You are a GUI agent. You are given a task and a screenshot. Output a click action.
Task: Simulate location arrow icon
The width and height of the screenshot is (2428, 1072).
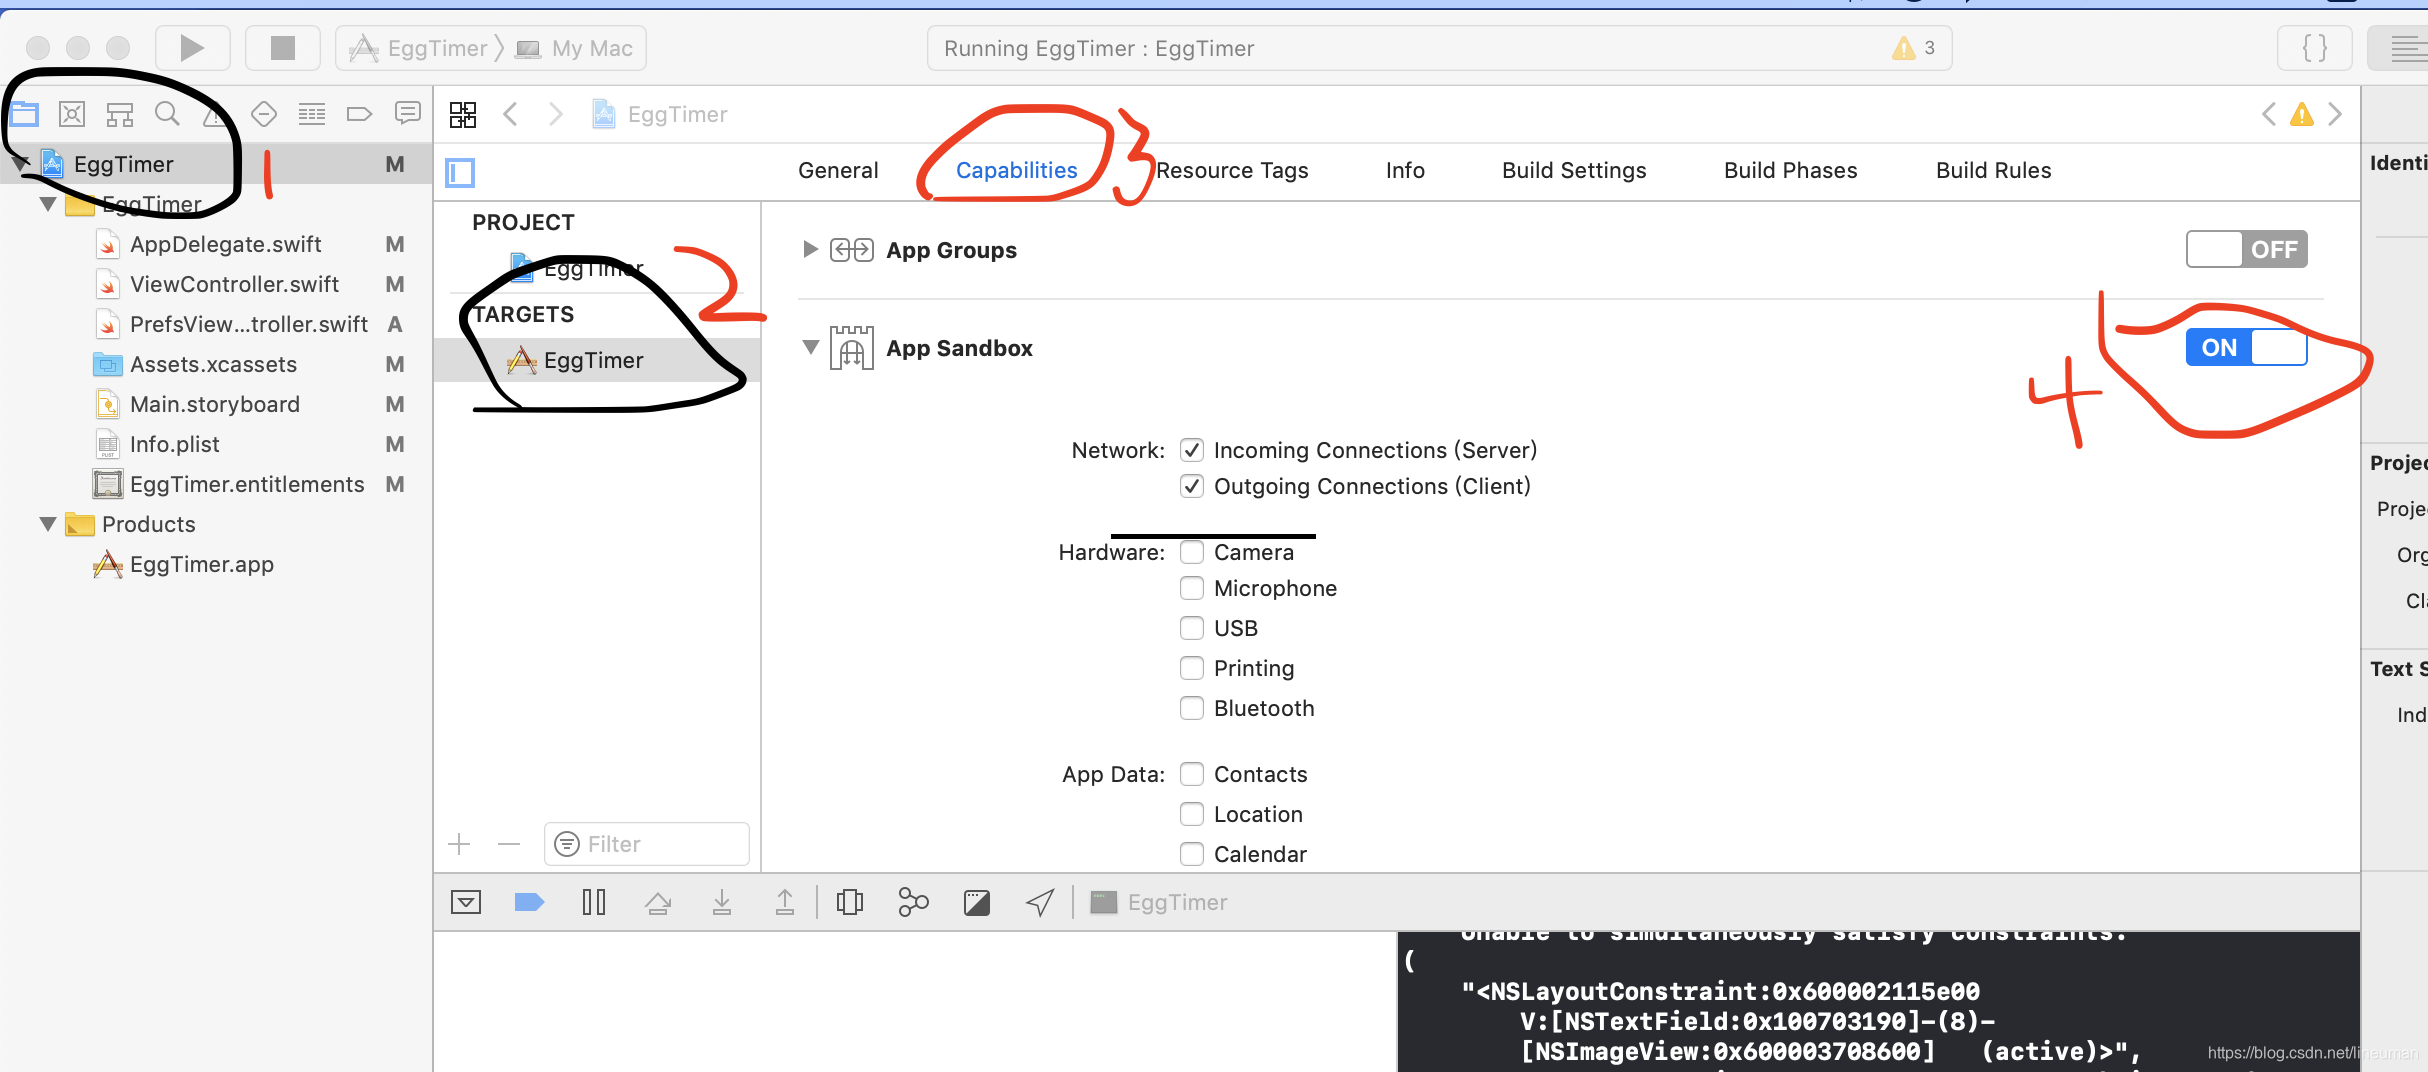pyautogui.click(x=1040, y=902)
